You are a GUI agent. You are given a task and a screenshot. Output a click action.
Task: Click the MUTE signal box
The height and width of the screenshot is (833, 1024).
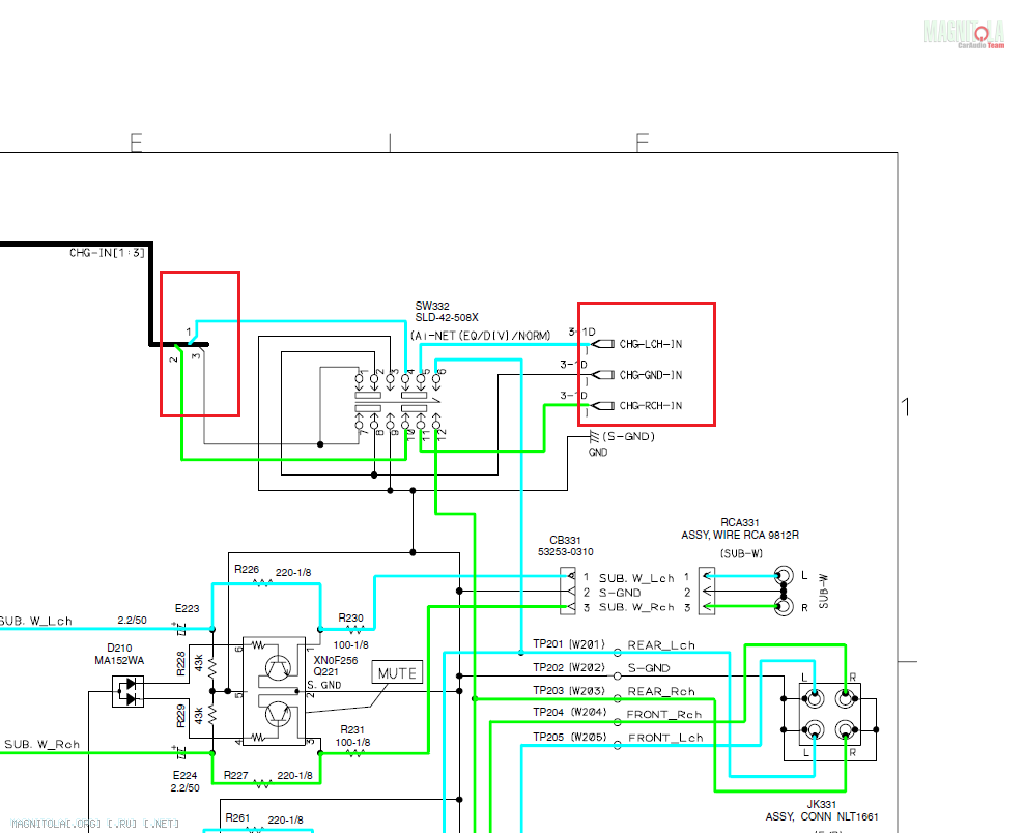tap(397, 673)
